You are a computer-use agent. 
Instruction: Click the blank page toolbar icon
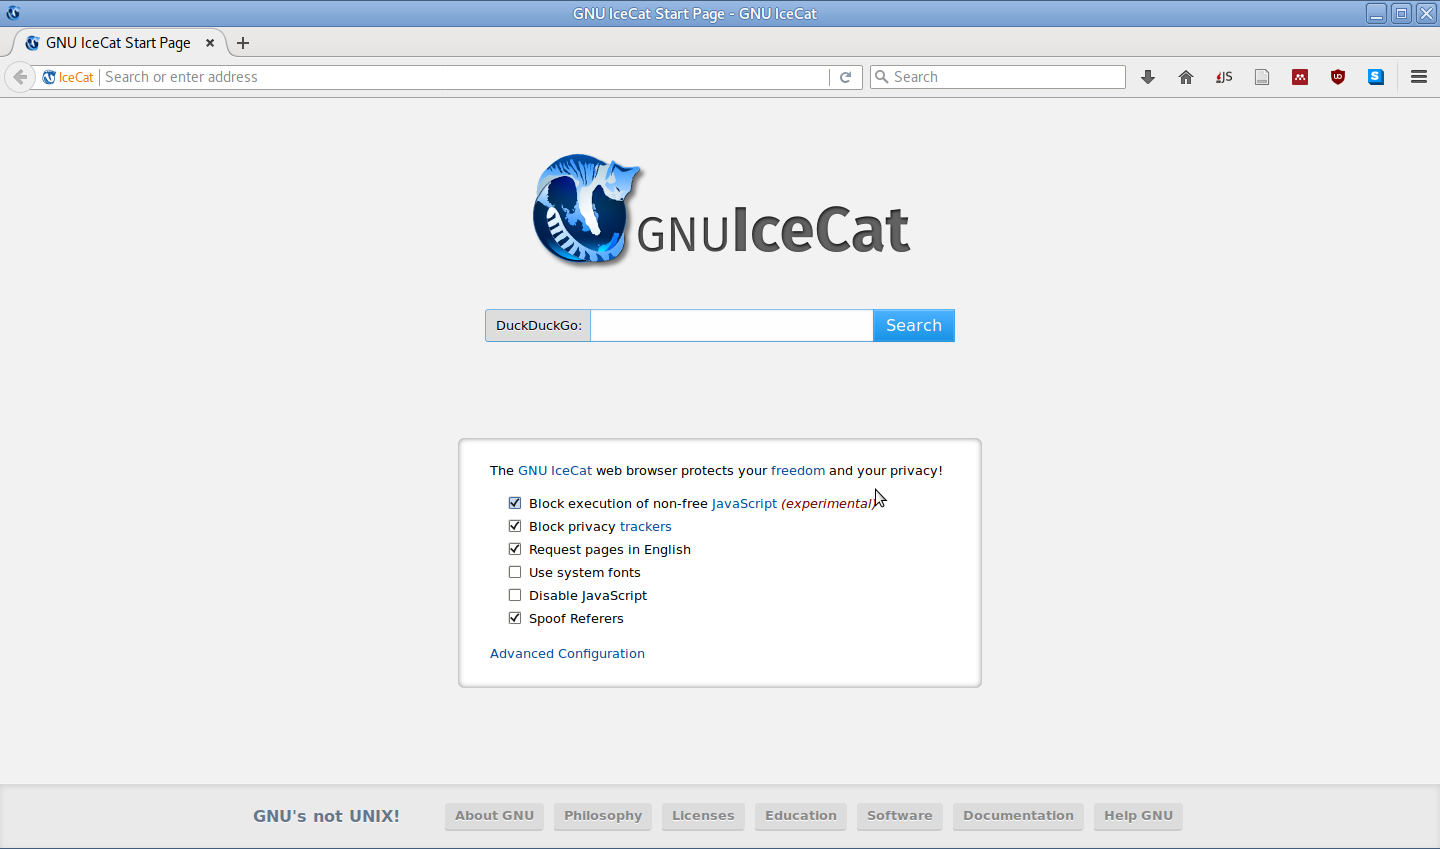(x=1262, y=77)
